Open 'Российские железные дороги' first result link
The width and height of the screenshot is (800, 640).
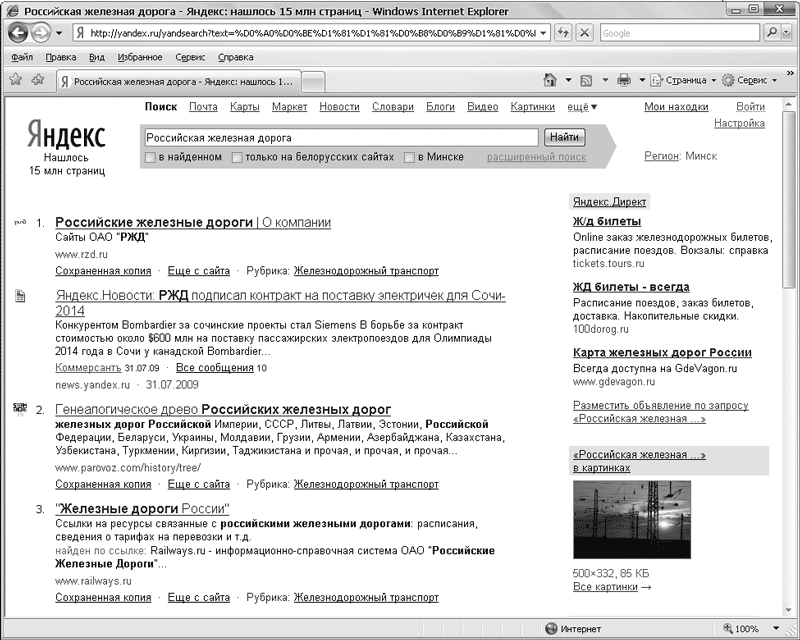[x=154, y=222]
